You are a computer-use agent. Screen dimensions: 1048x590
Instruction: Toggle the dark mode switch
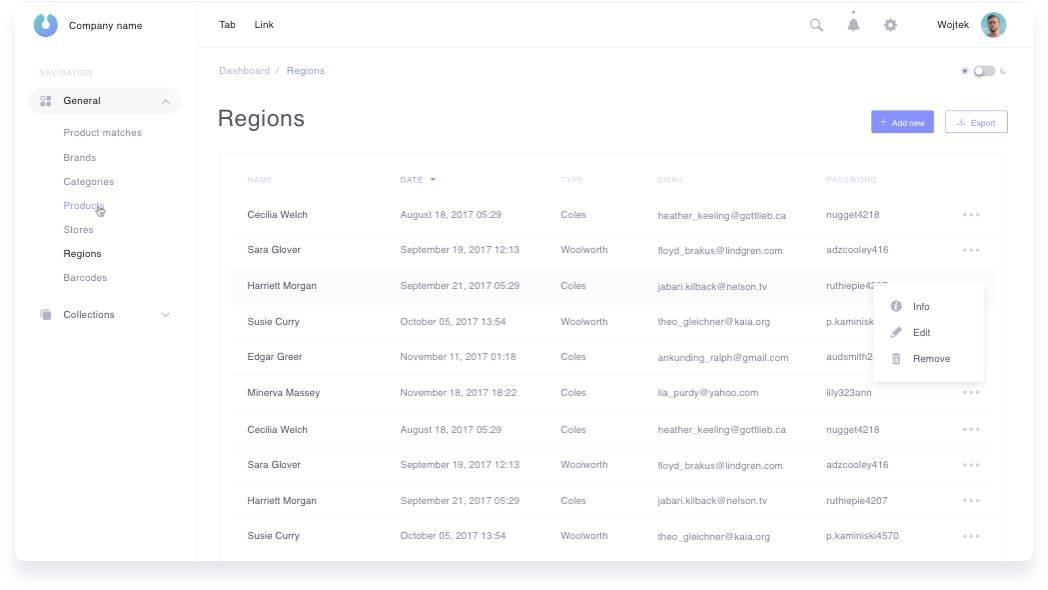click(x=984, y=71)
